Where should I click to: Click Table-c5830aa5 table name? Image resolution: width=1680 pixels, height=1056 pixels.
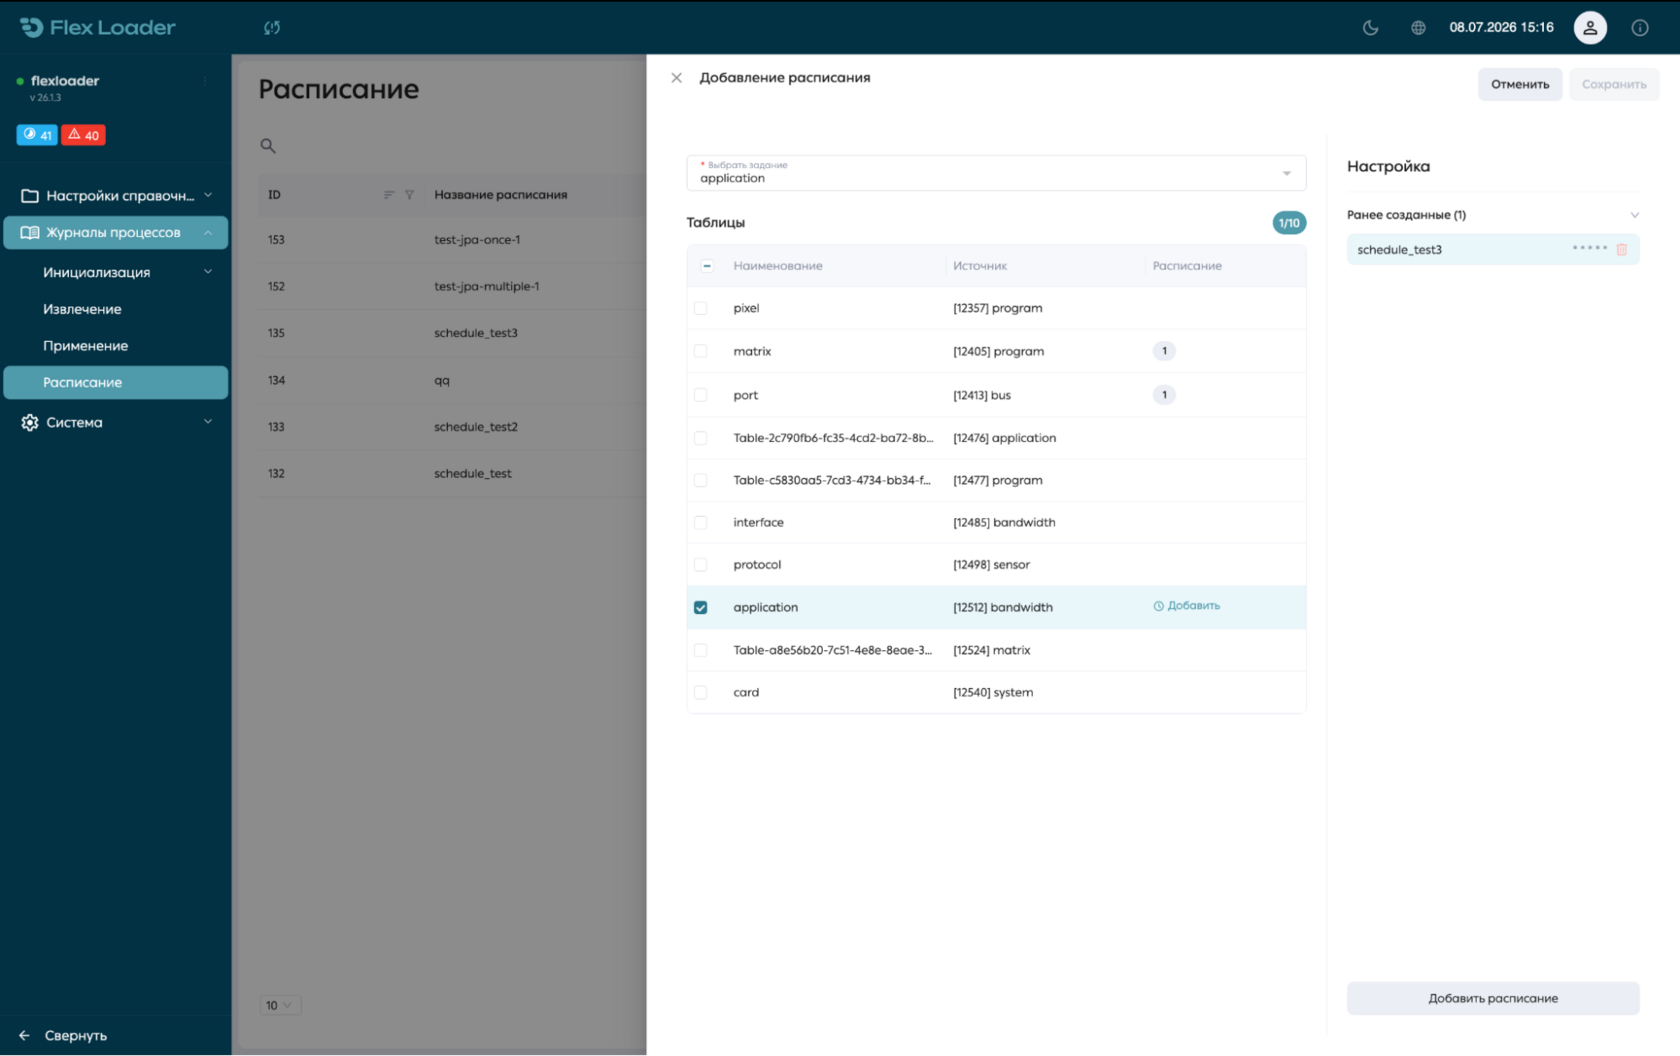pyautogui.click(x=832, y=480)
